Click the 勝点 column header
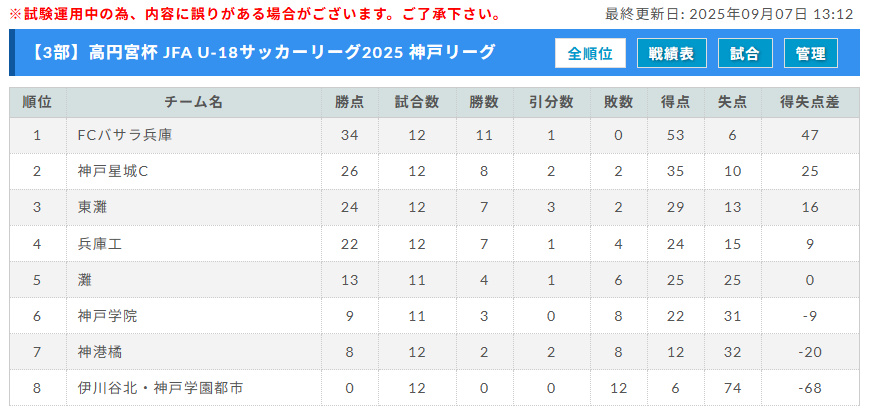 (349, 102)
